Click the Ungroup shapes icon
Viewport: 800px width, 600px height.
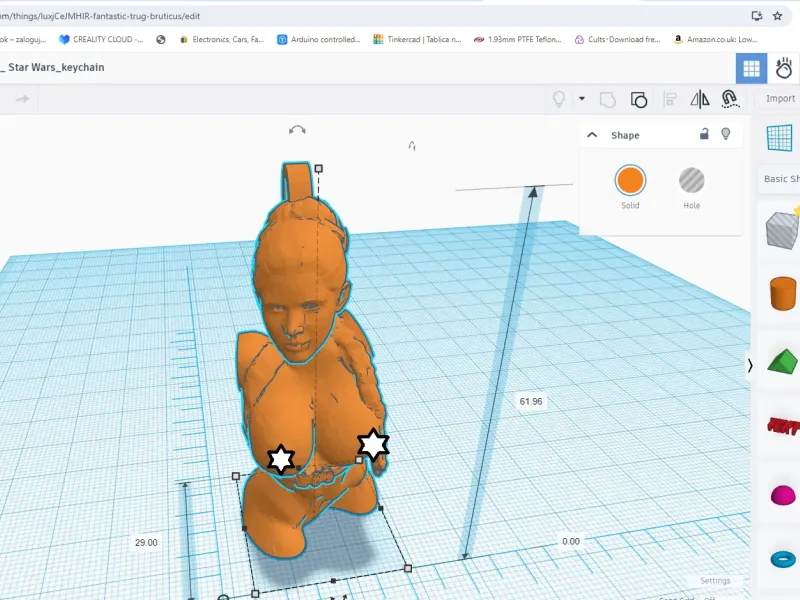pos(639,99)
